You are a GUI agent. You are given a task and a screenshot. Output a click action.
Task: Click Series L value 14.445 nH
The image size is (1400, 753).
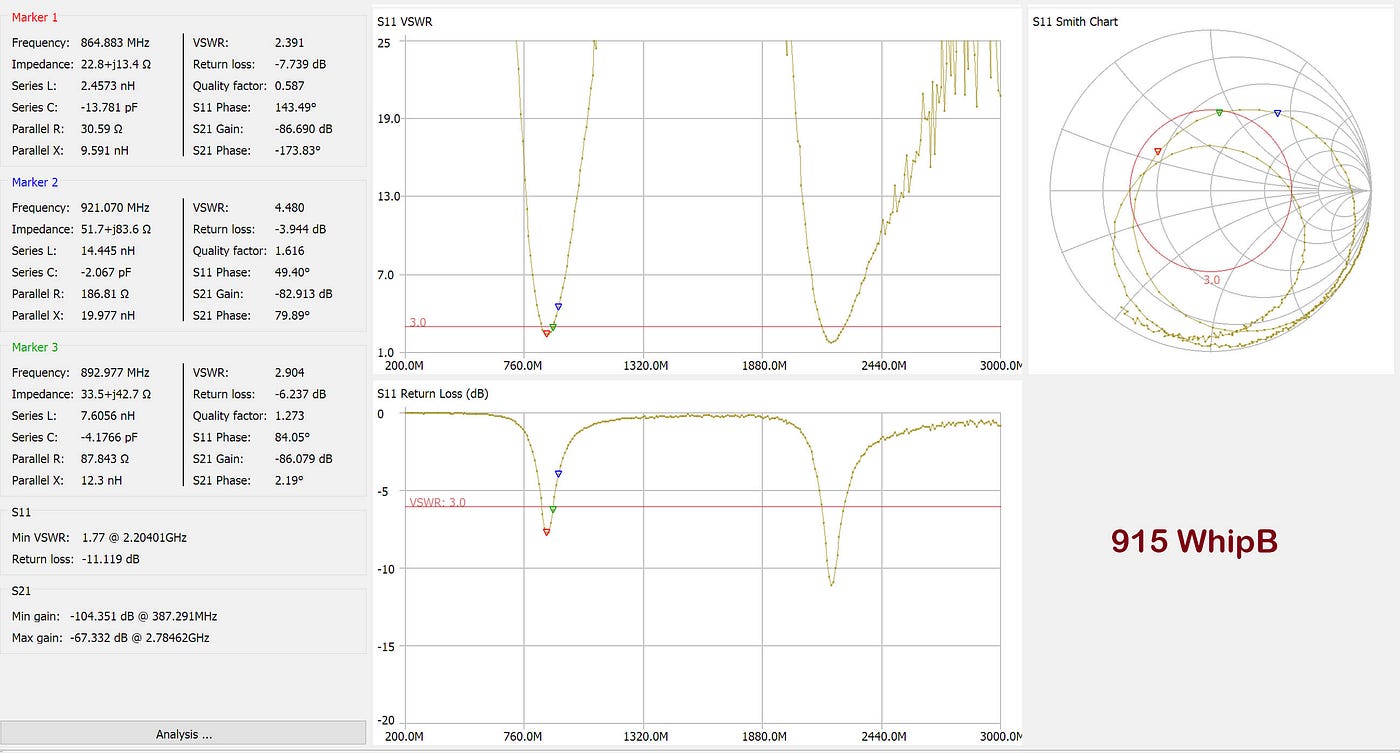[x=106, y=251]
